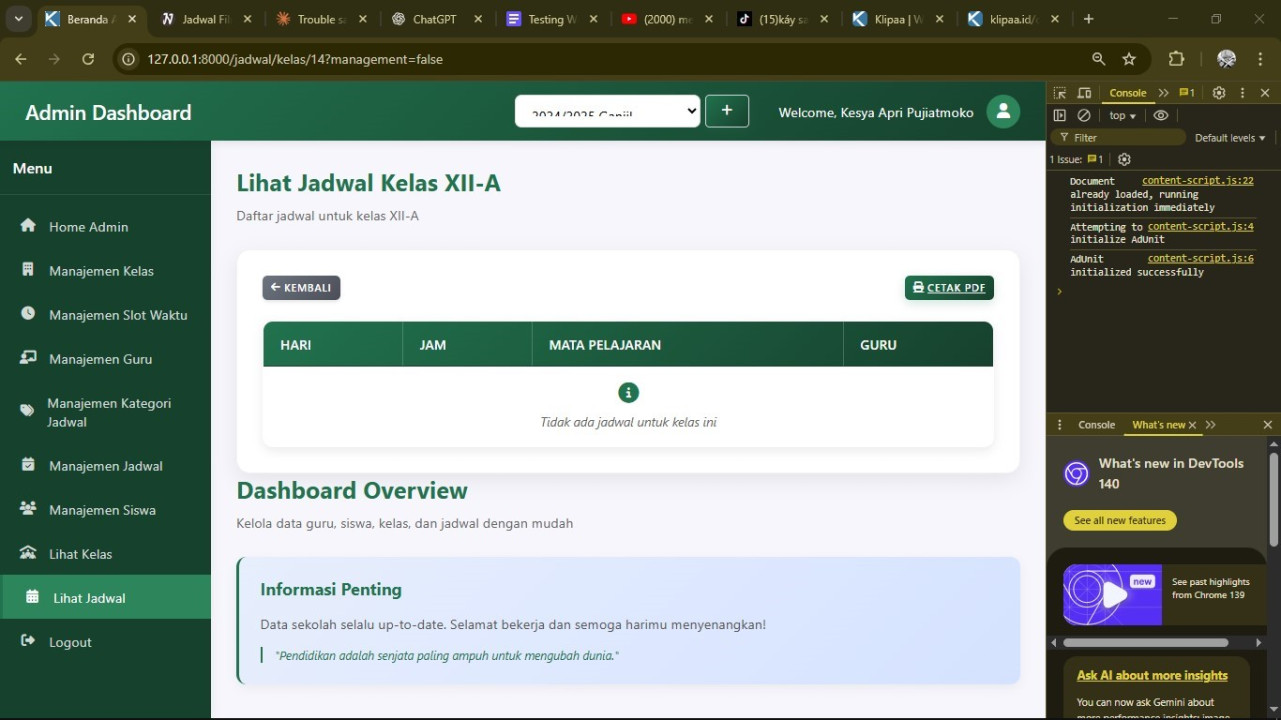Viewport: 1281px width, 720px height.
Task: Open DevTools settings gear icon
Action: (x=1218, y=93)
